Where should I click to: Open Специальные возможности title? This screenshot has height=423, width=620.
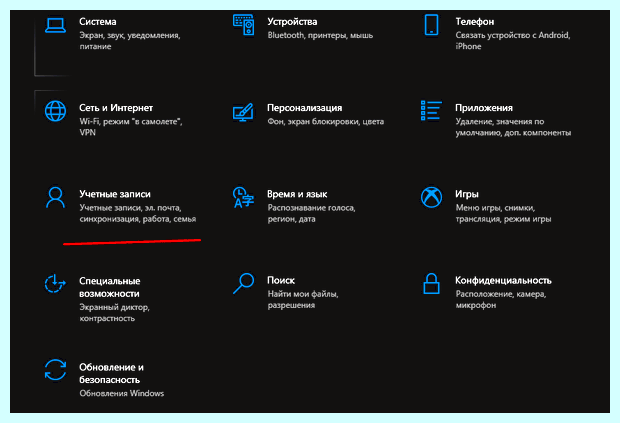coord(110,287)
